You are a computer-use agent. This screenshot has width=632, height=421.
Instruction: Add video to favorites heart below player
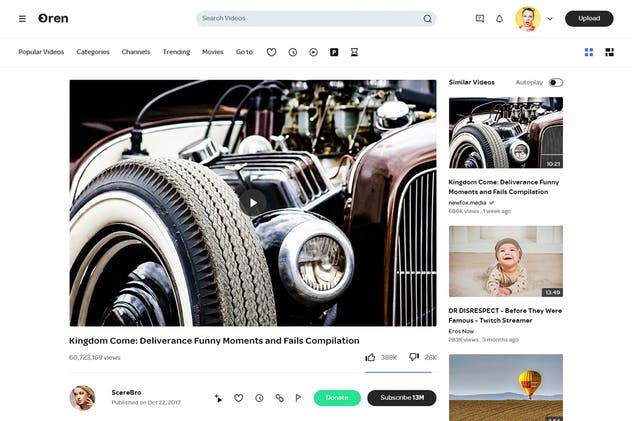239,398
